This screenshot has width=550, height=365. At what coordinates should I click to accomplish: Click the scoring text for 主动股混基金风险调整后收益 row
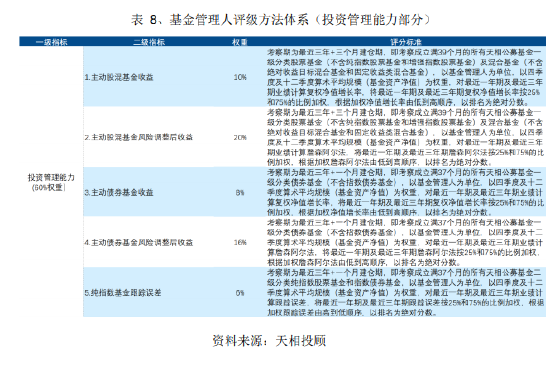click(405, 137)
